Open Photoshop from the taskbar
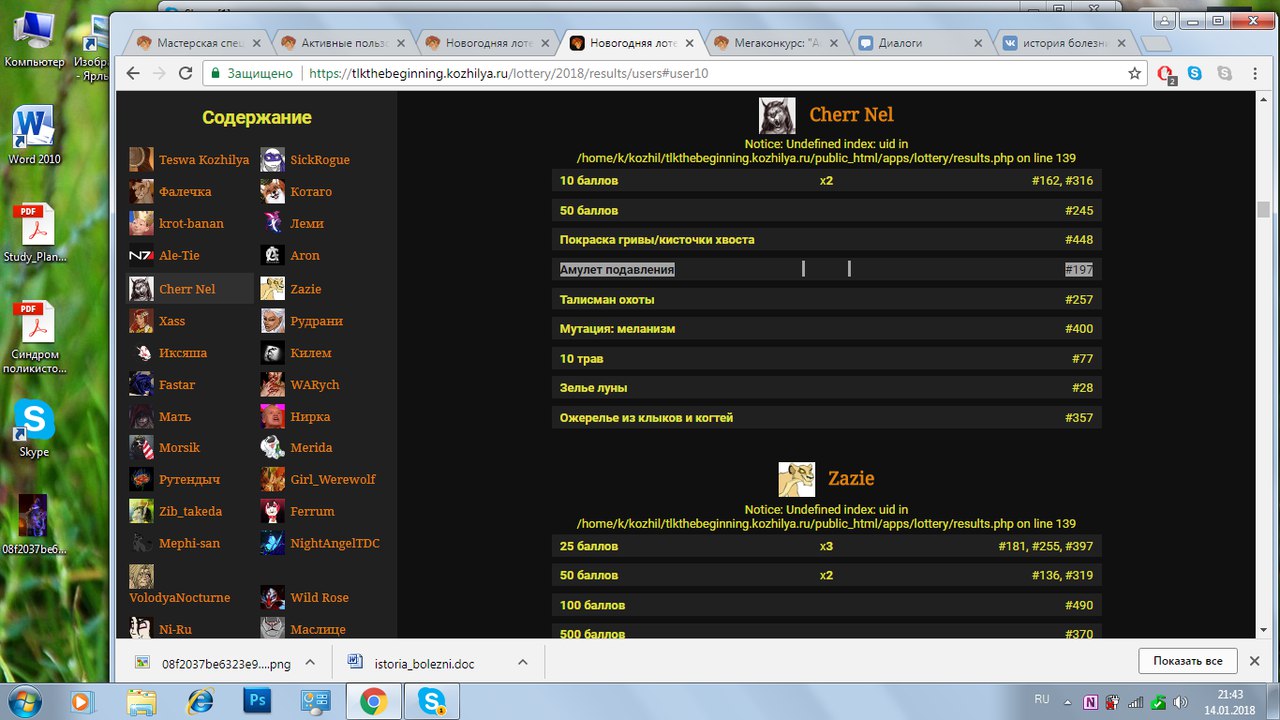This screenshot has width=1280, height=720. (257, 701)
